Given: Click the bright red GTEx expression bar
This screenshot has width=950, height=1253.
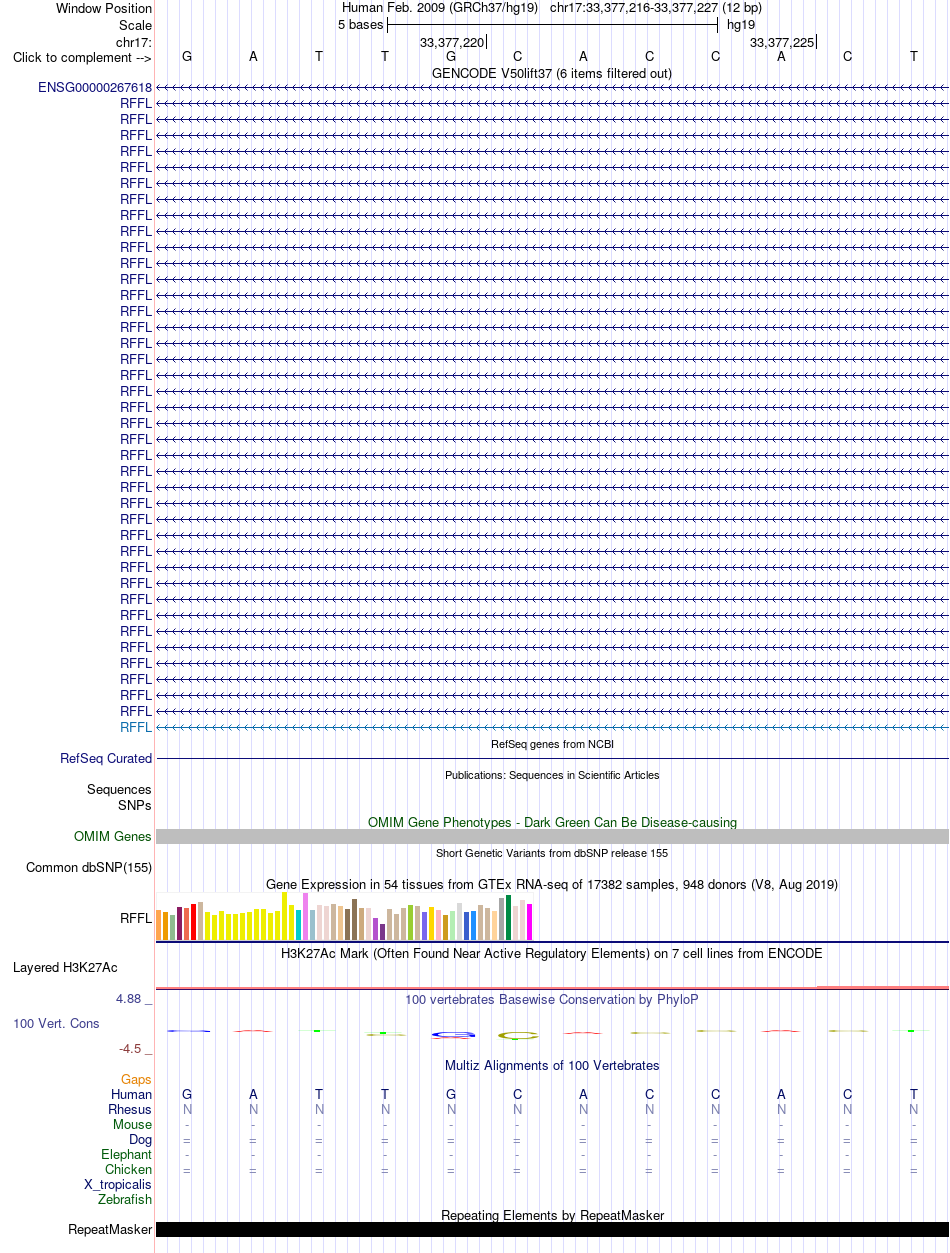Looking at the screenshot, I should click(x=194, y=922).
